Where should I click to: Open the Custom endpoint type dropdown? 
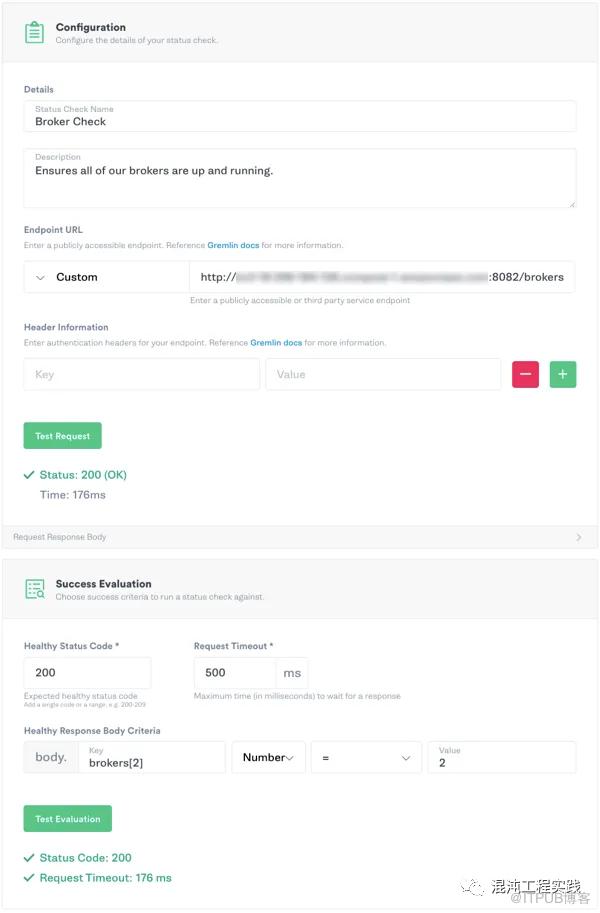point(107,277)
